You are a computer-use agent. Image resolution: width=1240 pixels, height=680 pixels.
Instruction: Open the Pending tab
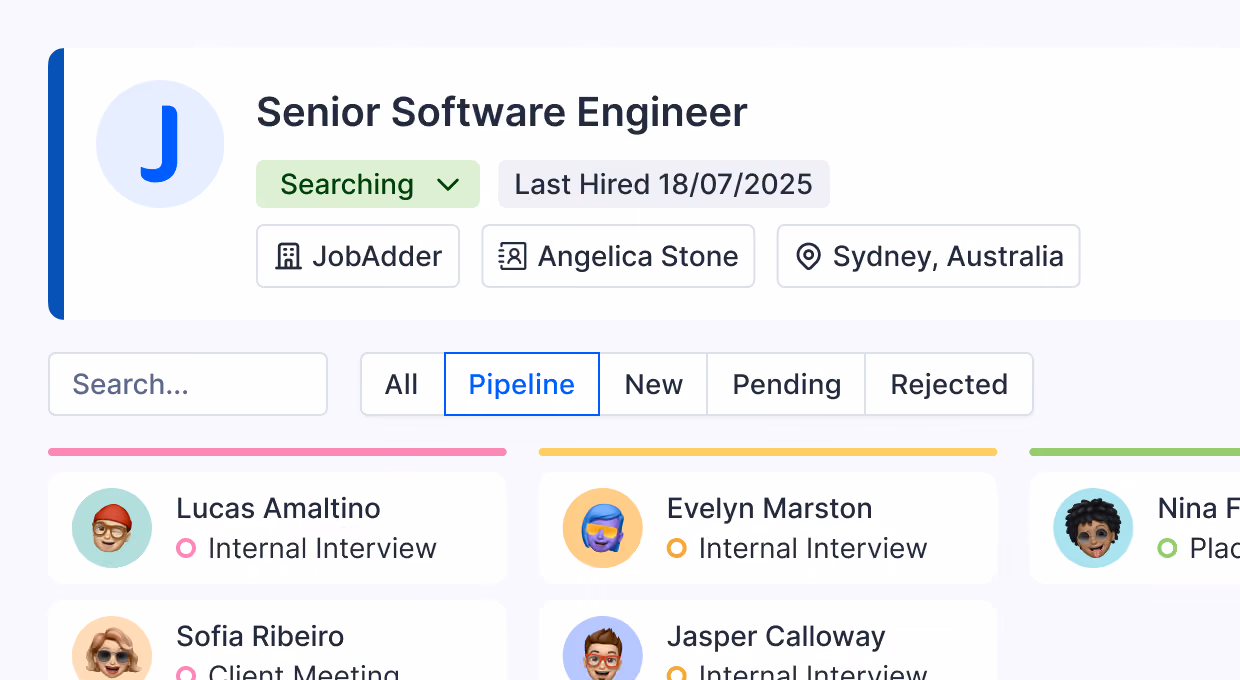pyautogui.click(x=786, y=384)
